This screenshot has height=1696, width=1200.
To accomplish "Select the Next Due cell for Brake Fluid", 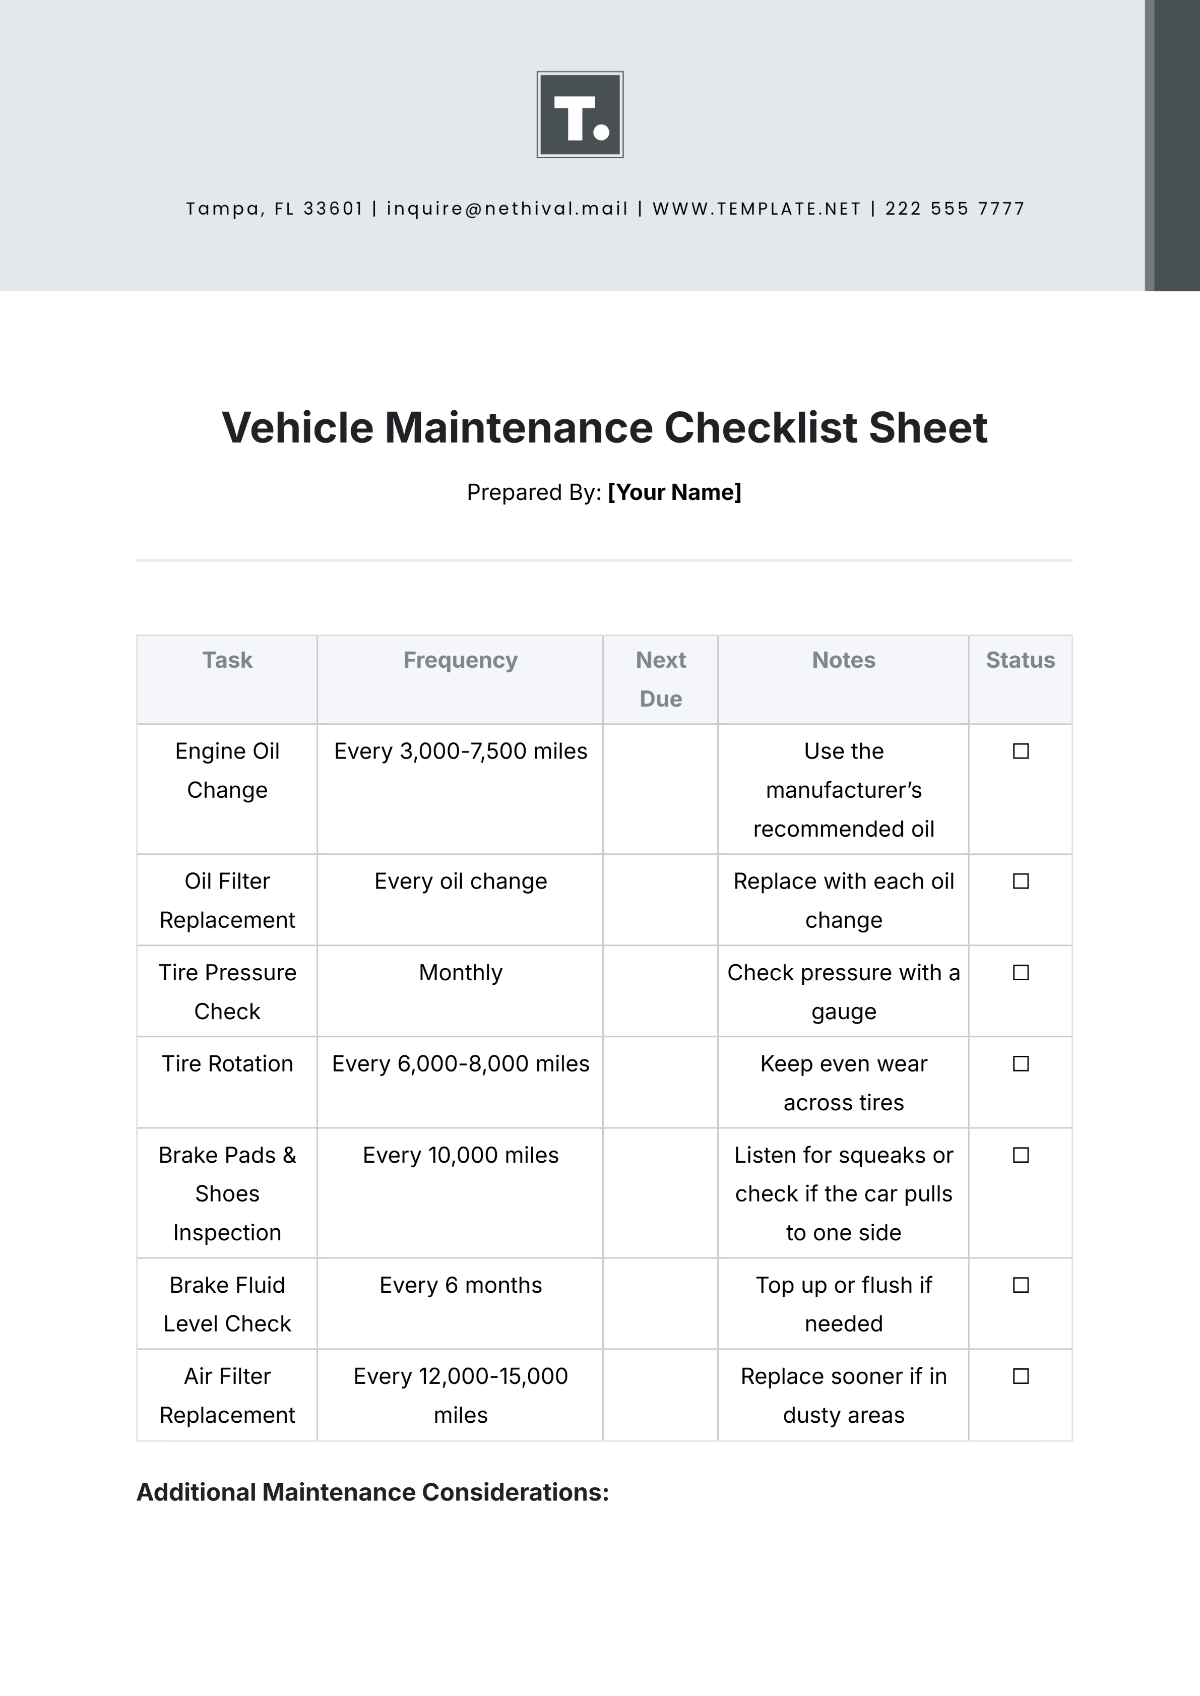I will coord(660,1303).
